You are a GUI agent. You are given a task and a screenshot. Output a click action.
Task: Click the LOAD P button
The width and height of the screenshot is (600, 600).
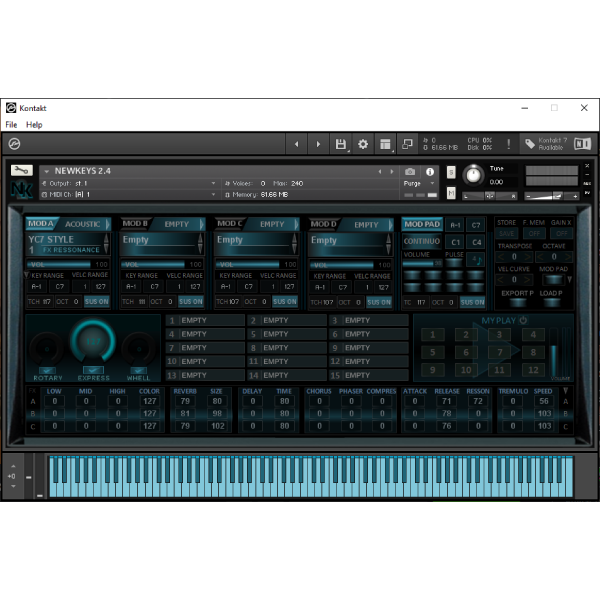[551, 302]
